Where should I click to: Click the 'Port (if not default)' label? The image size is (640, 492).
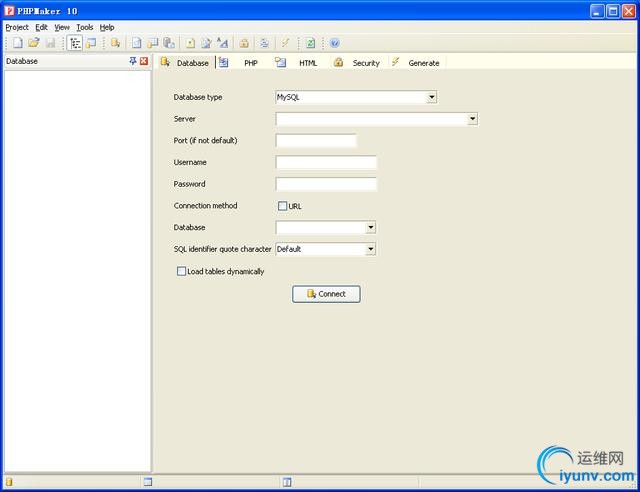point(205,140)
